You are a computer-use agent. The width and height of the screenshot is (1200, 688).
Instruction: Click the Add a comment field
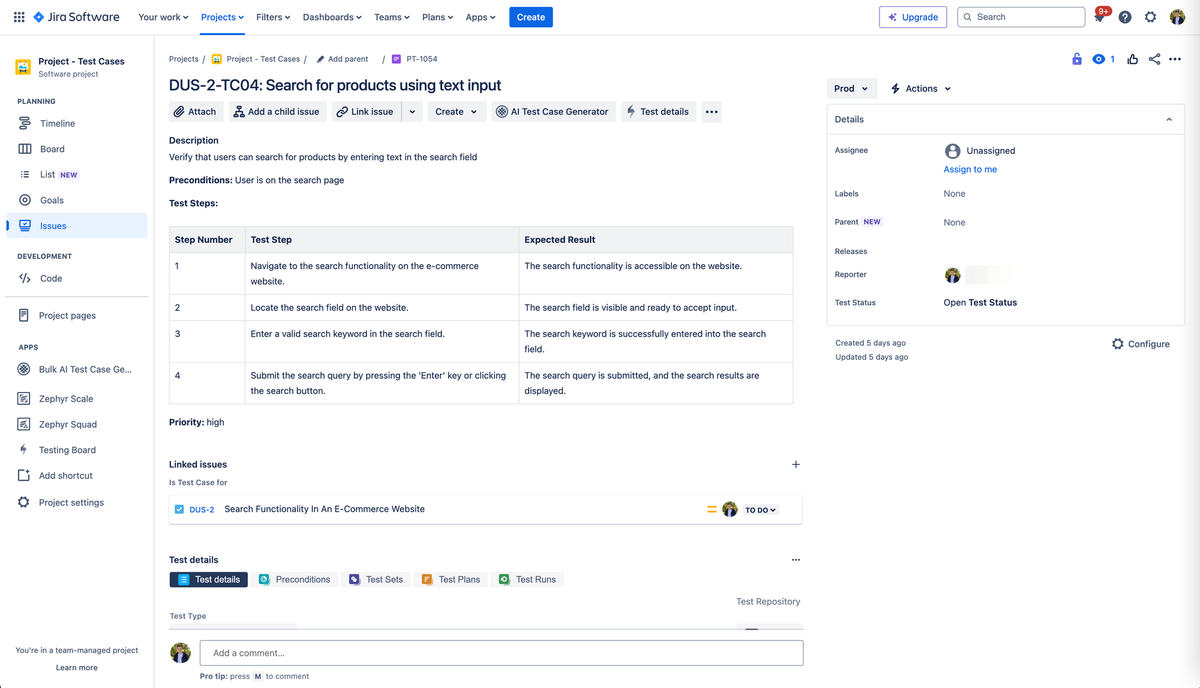500,652
